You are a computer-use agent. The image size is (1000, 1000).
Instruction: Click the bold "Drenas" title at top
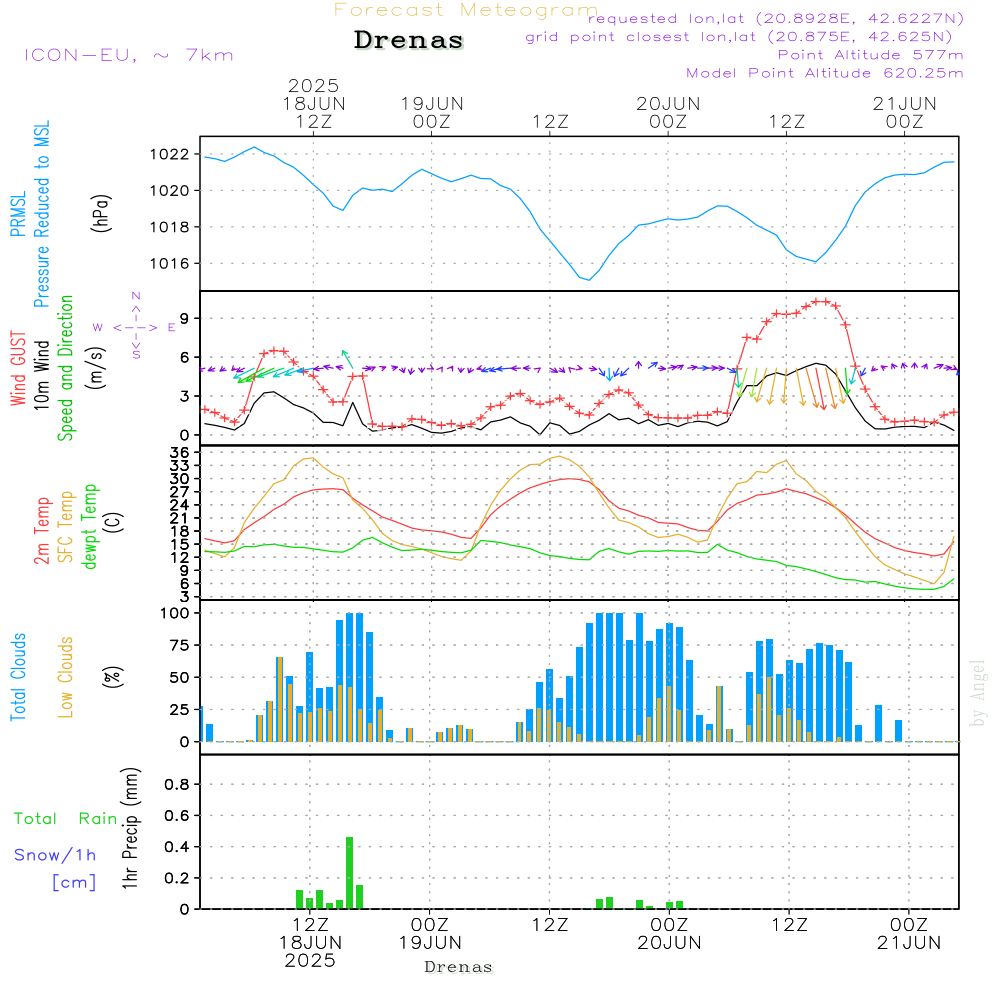(x=409, y=41)
